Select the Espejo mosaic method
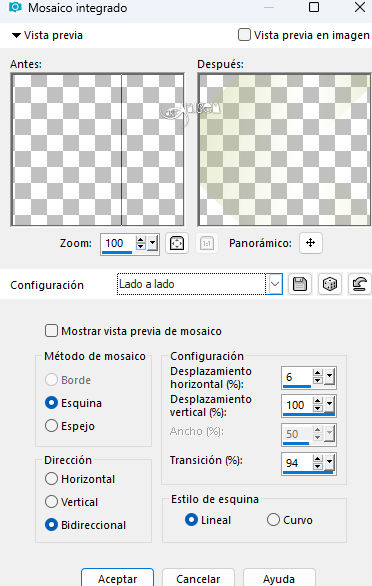 click(x=51, y=426)
